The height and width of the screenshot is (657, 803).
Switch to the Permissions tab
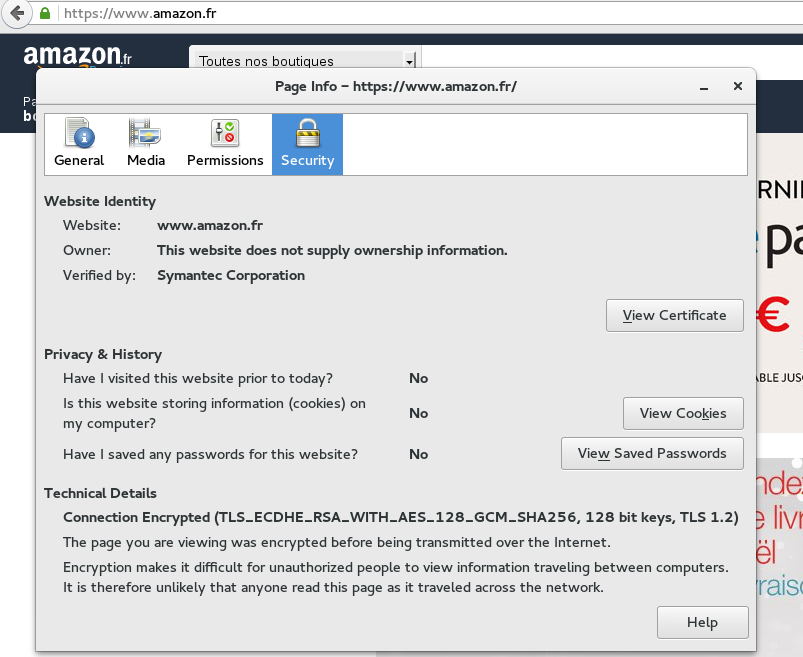tap(224, 143)
